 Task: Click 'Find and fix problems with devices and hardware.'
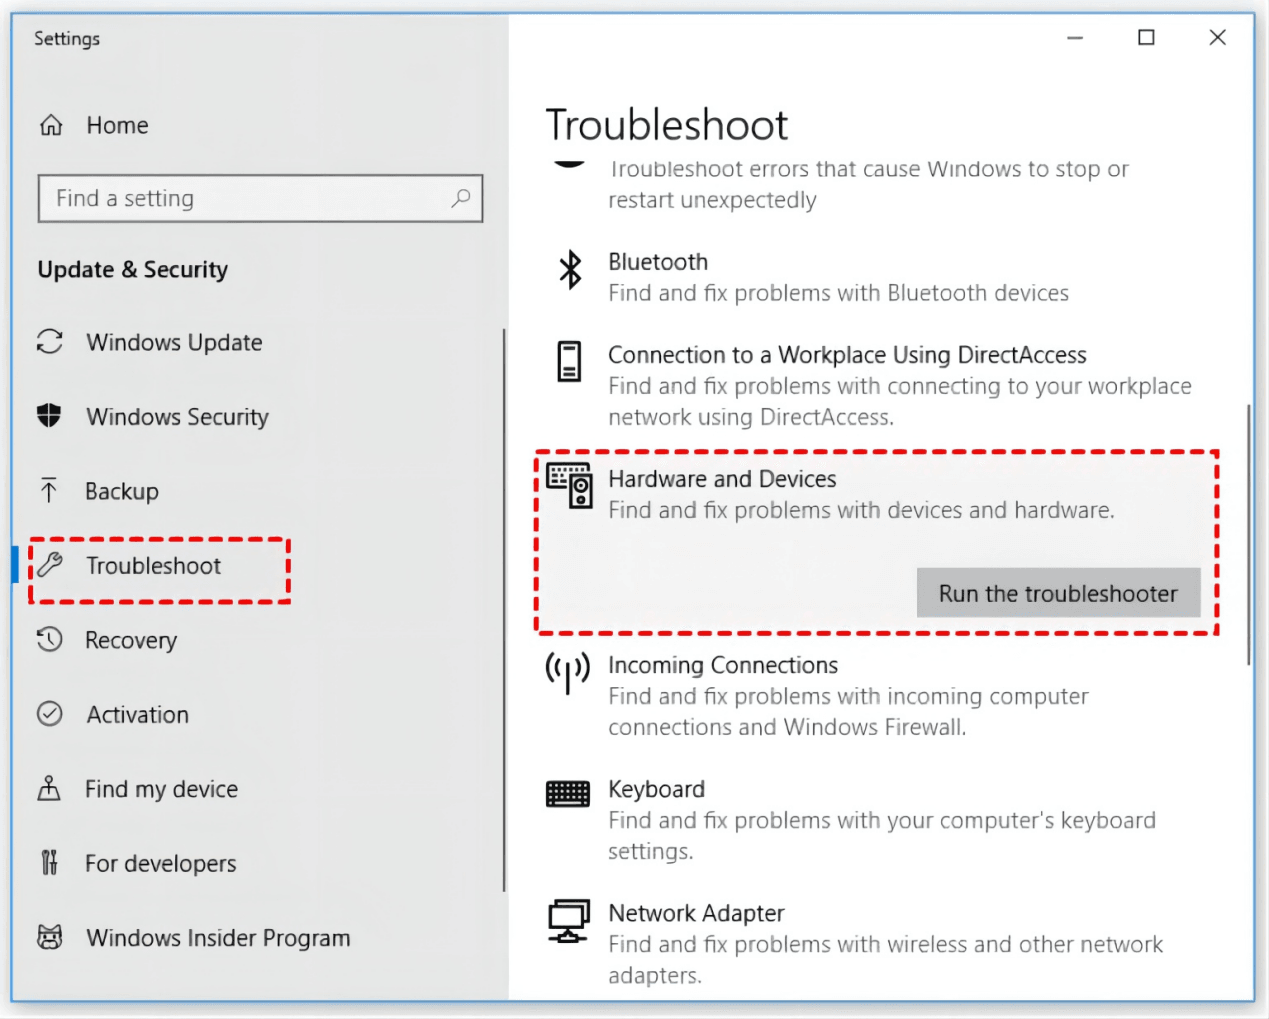click(861, 510)
